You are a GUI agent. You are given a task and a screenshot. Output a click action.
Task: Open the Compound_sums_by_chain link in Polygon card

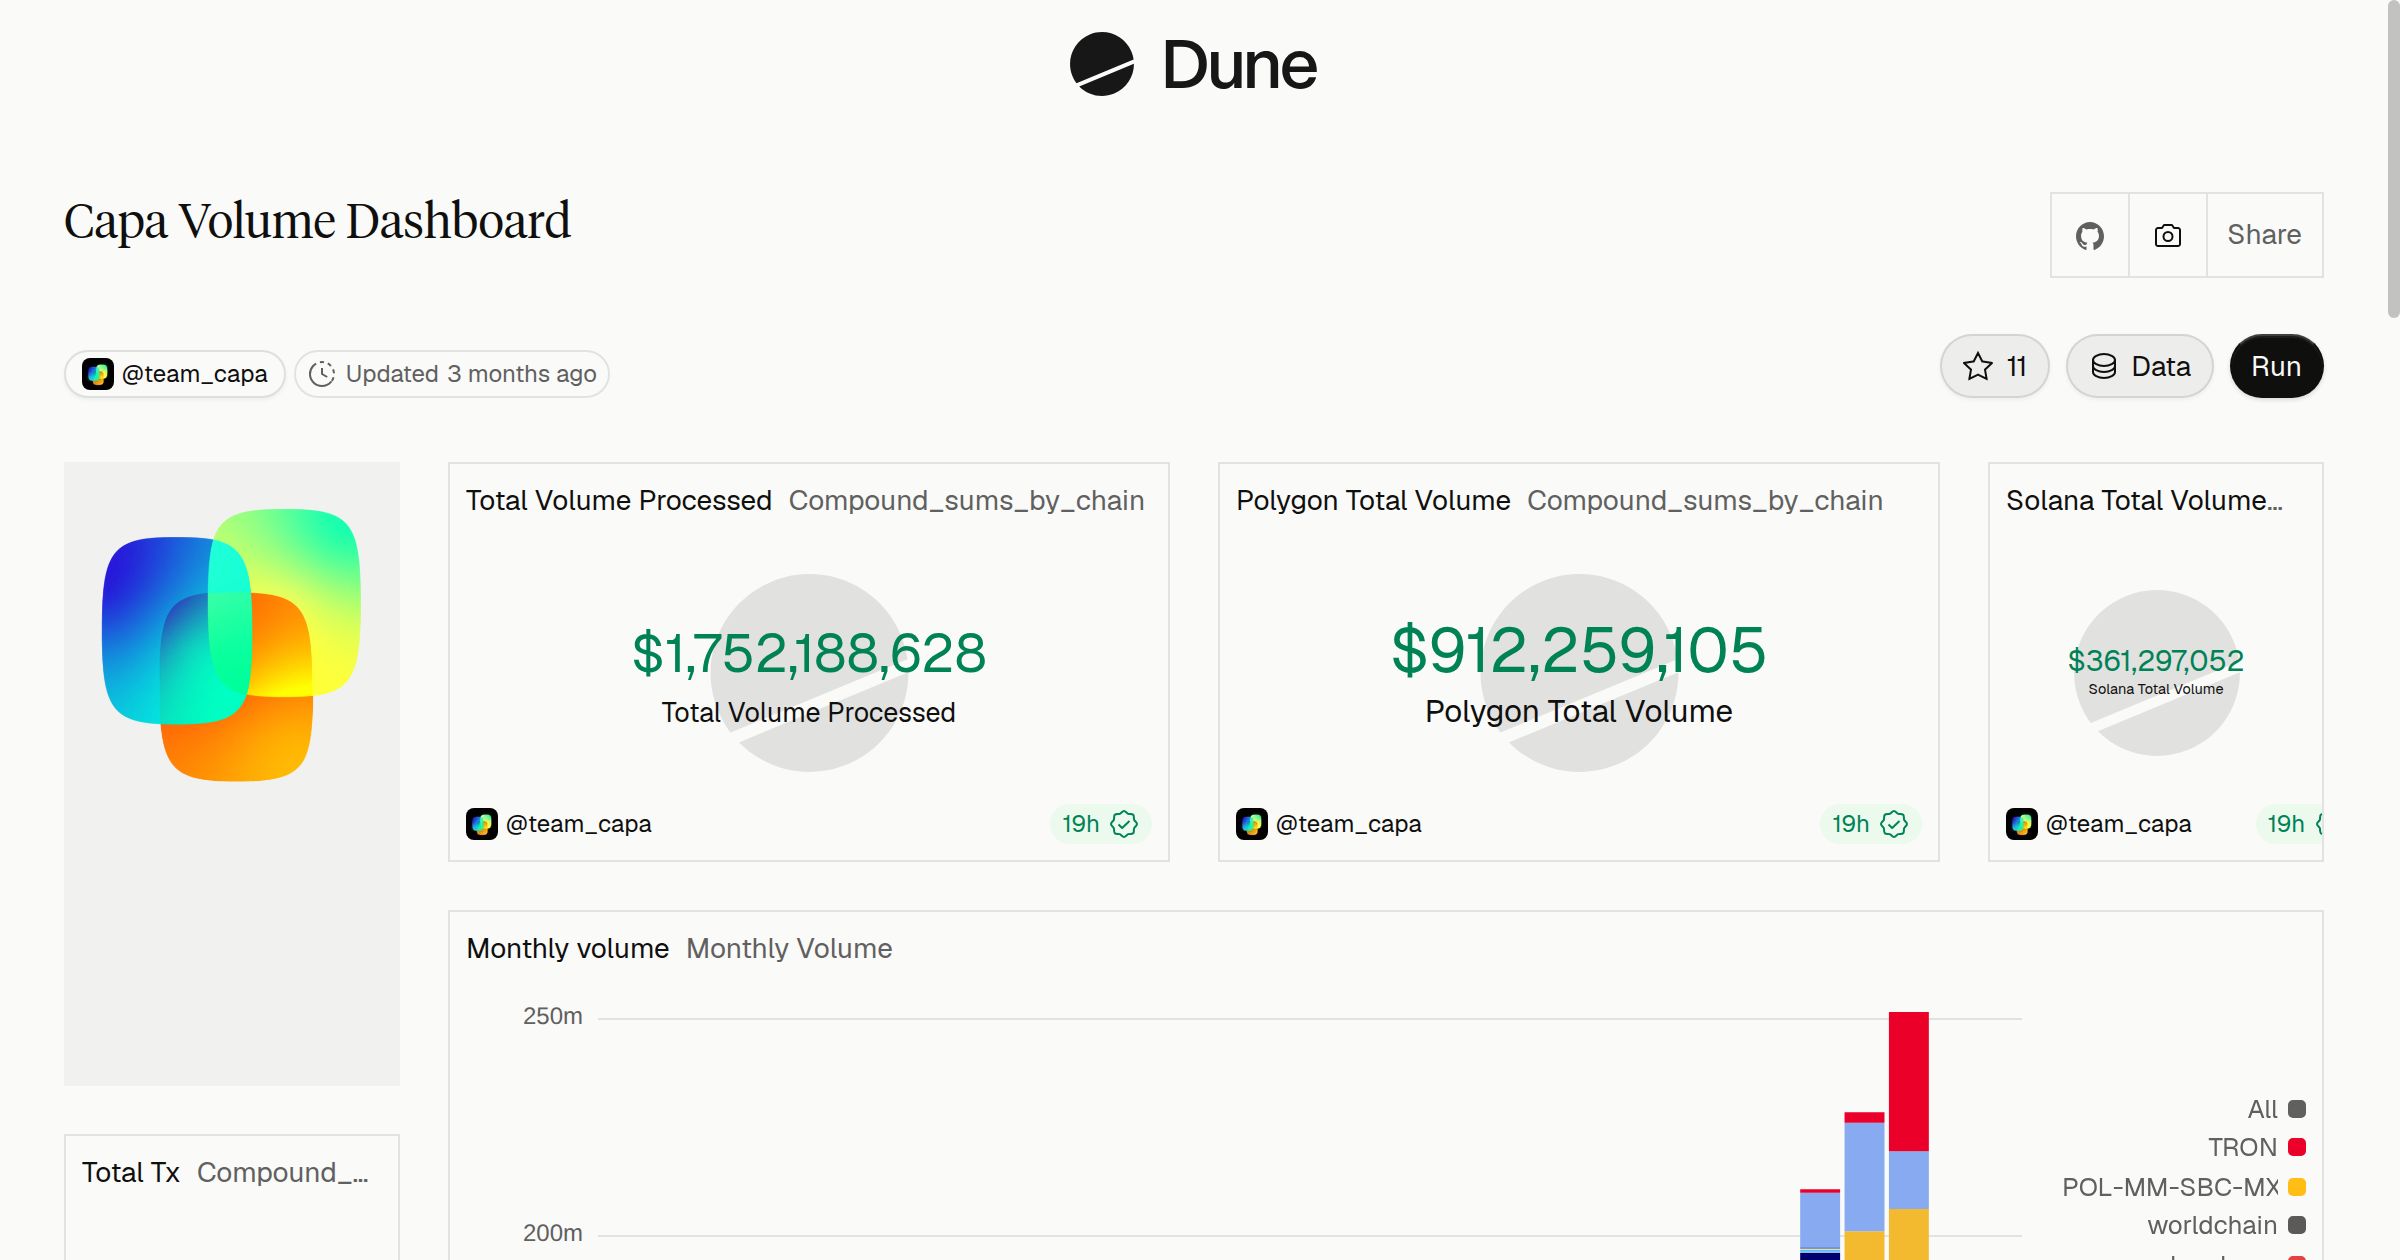(x=1705, y=500)
